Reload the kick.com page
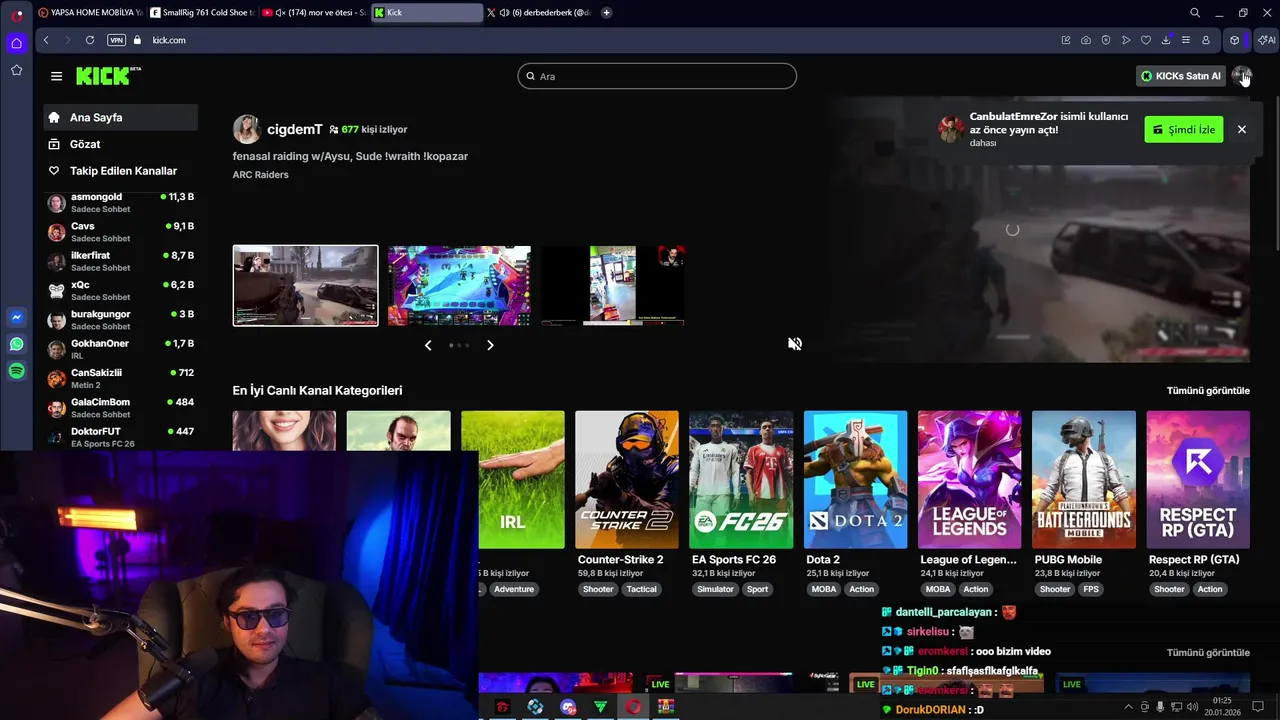This screenshot has width=1280, height=720. pyautogui.click(x=90, y=40)
